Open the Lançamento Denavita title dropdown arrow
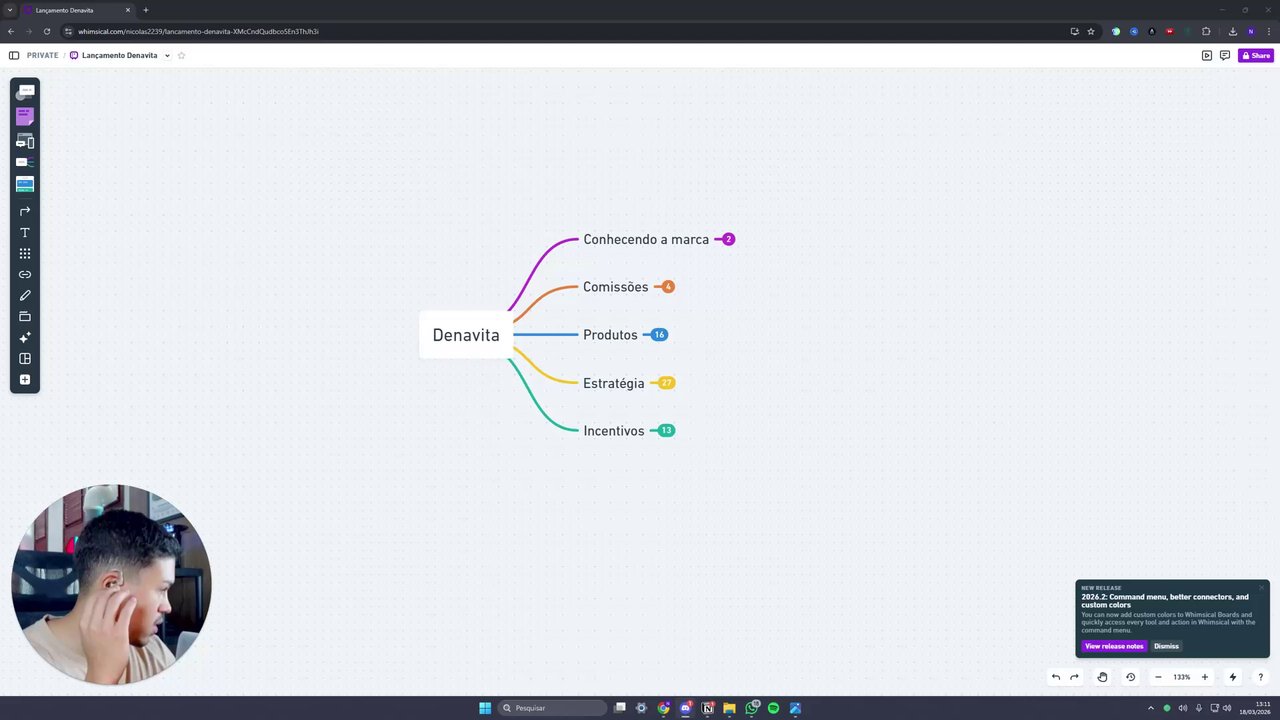 (x=167, y=55)
